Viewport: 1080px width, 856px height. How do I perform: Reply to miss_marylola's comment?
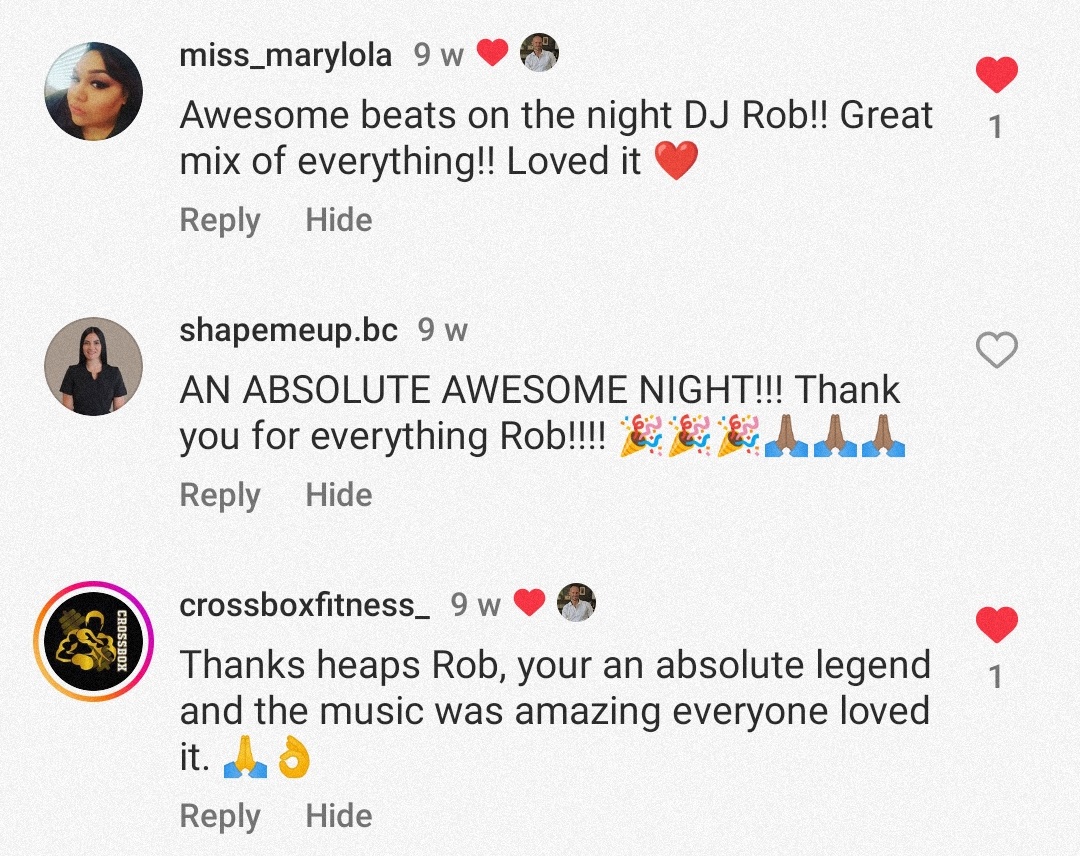220,220
